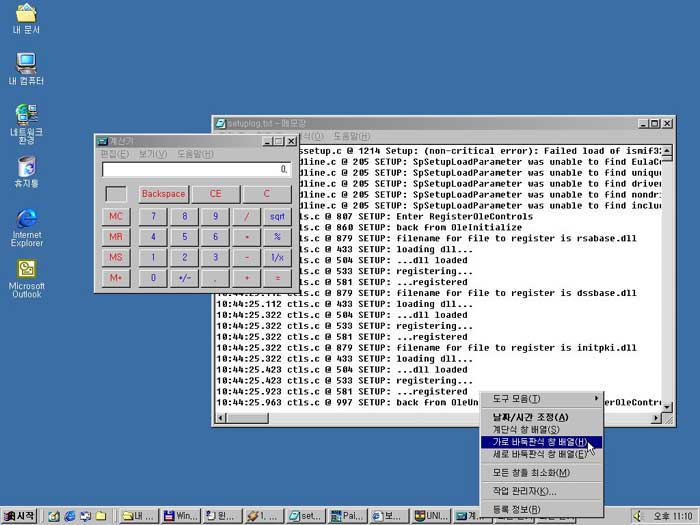Open 등록 정보(R) from context menu
The image size is (700, 525).
542,509
